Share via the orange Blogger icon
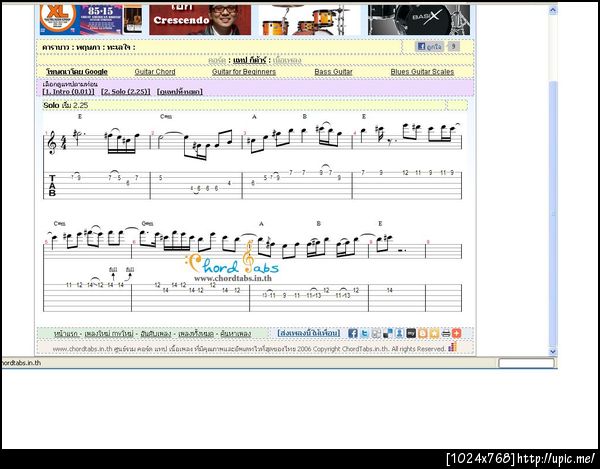600x469 pixels. pyautogui.click(x=422, y=333)
